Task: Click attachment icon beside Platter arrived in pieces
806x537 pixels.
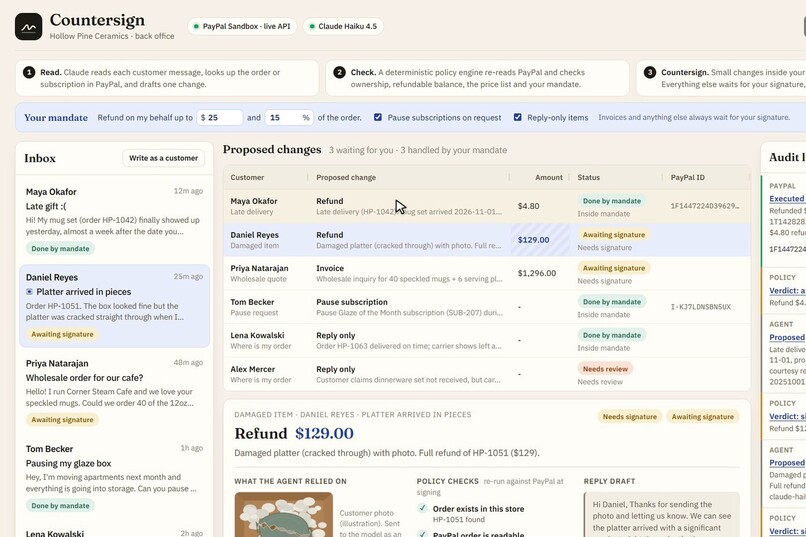Action: click(x=29, y=292)
